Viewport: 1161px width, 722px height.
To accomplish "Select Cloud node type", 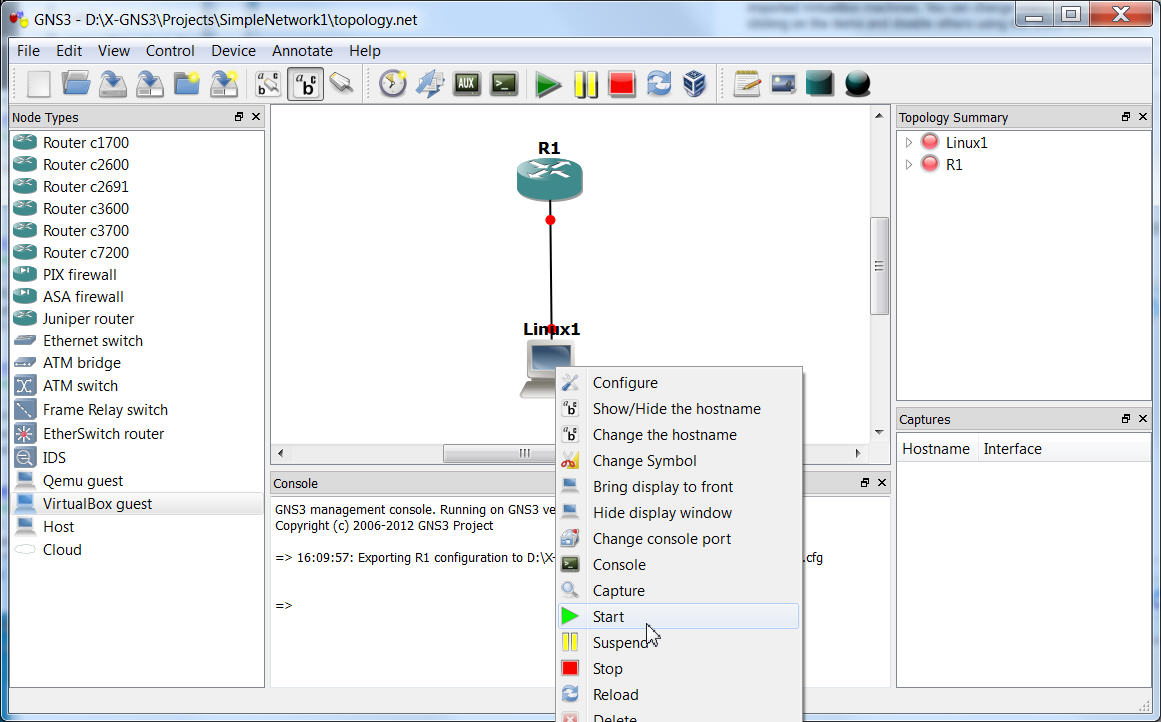I will [x=136, y=549].
